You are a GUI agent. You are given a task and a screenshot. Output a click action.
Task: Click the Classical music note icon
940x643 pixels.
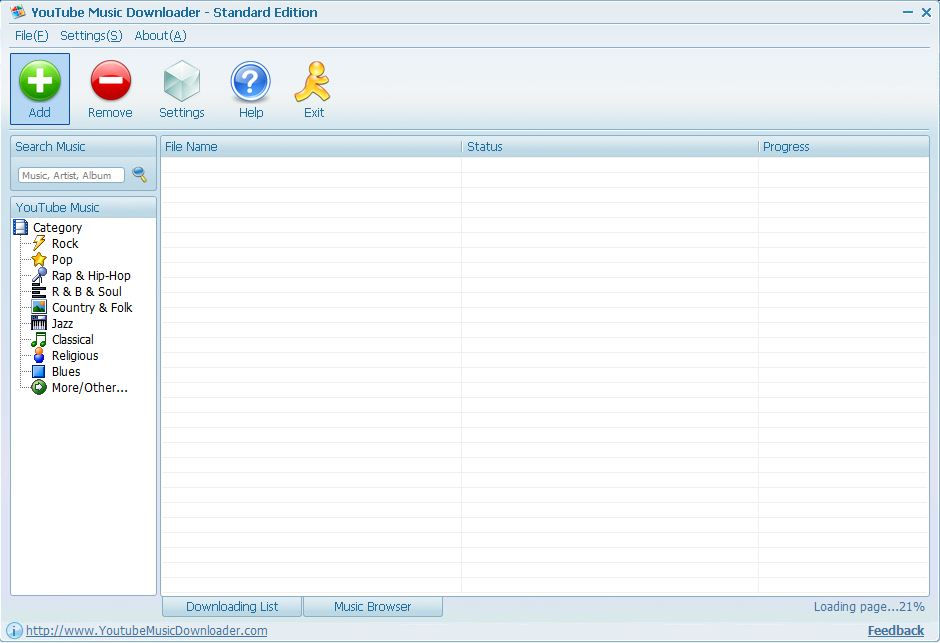pyautogui.click(x=39, y=340)
